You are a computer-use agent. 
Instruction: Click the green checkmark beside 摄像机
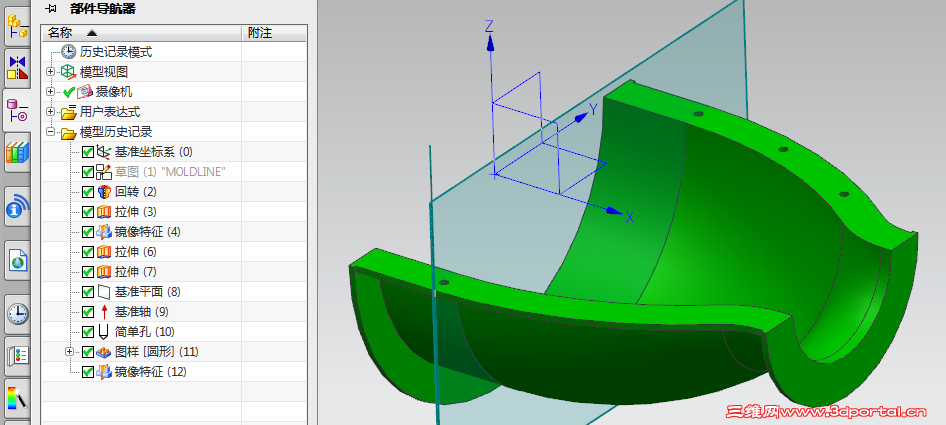(x=69, y=92)
